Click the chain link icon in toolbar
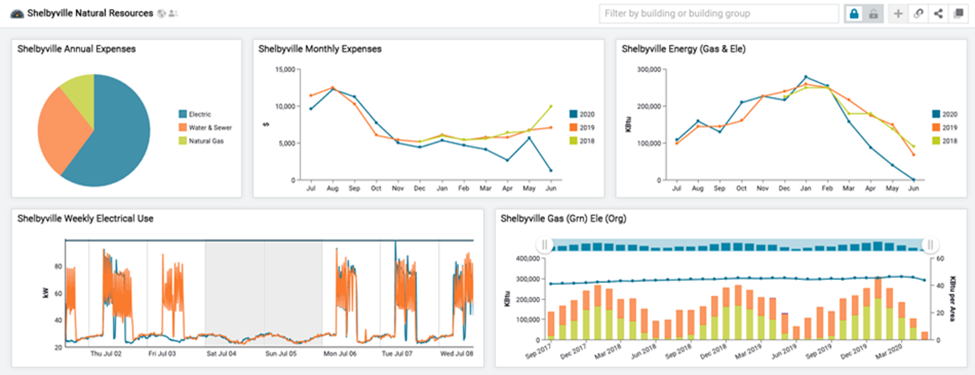975x375 pixels. coord(918,14)
